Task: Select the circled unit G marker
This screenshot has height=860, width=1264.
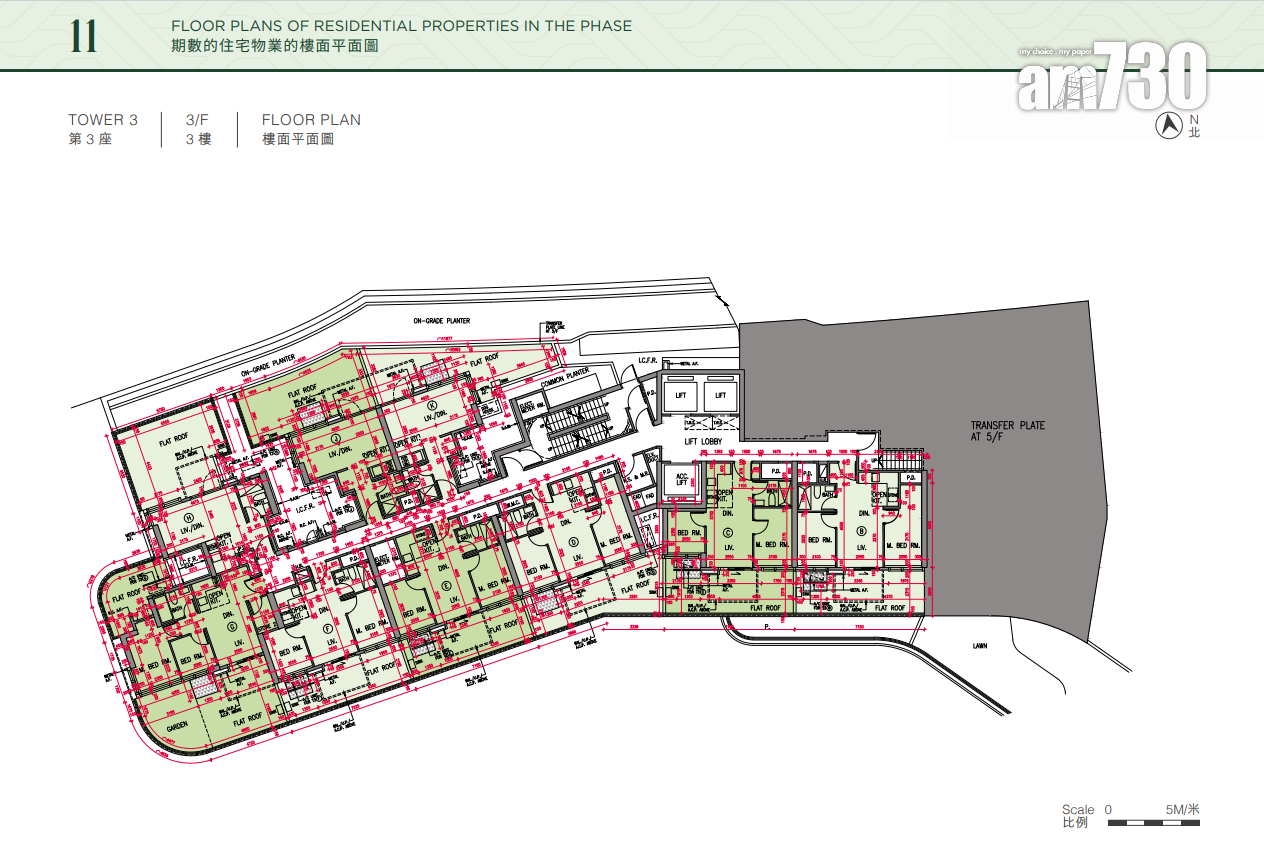Action: coord(232,627)
